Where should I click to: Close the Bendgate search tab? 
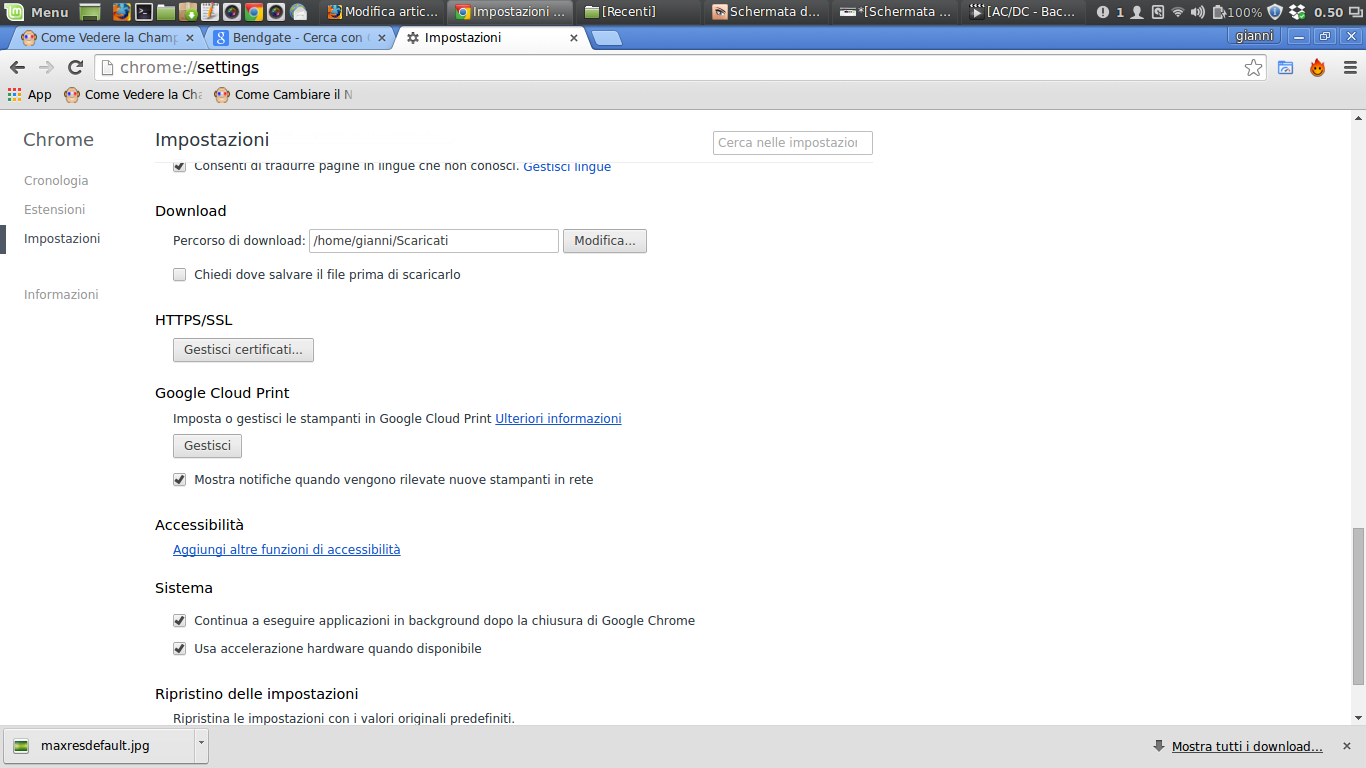382,38
